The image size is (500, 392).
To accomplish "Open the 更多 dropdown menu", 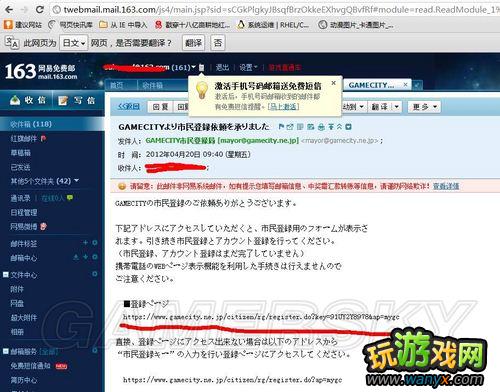I will (424, 107).
